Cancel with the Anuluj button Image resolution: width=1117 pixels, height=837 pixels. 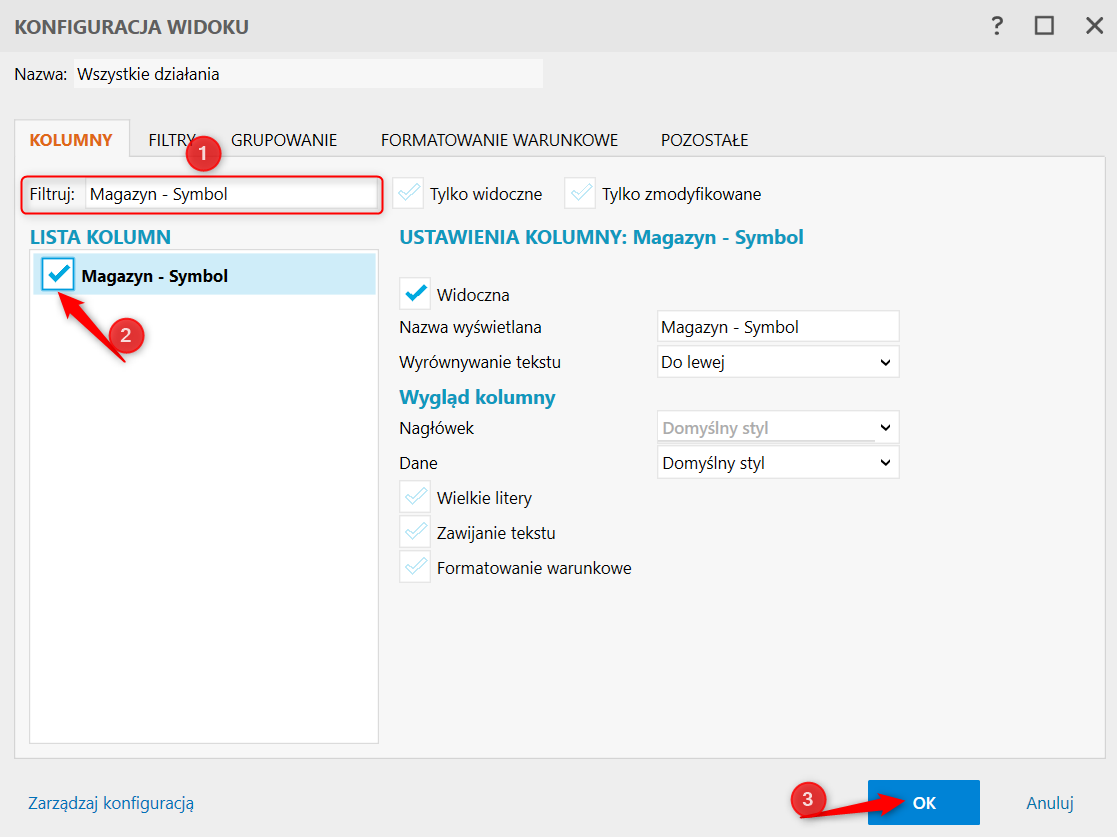pyautogui.click(x=1049, y=803)
